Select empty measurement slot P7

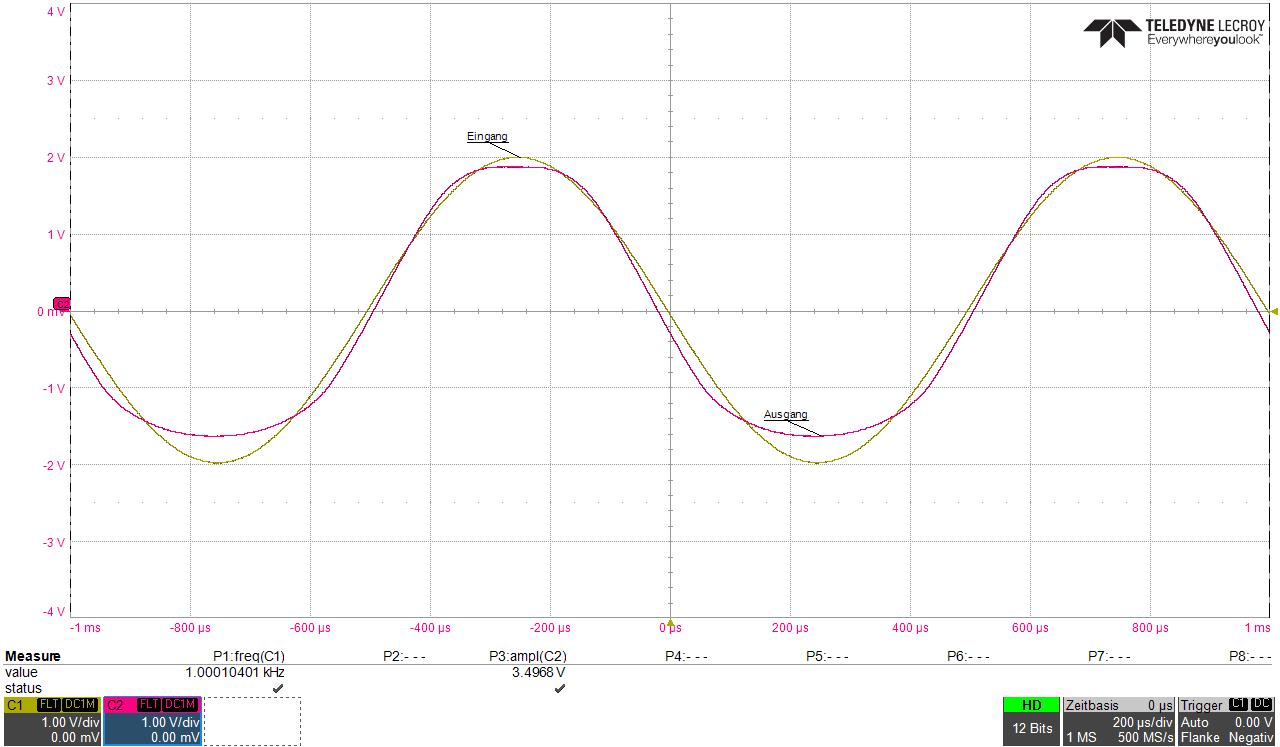coord(1109,656)
